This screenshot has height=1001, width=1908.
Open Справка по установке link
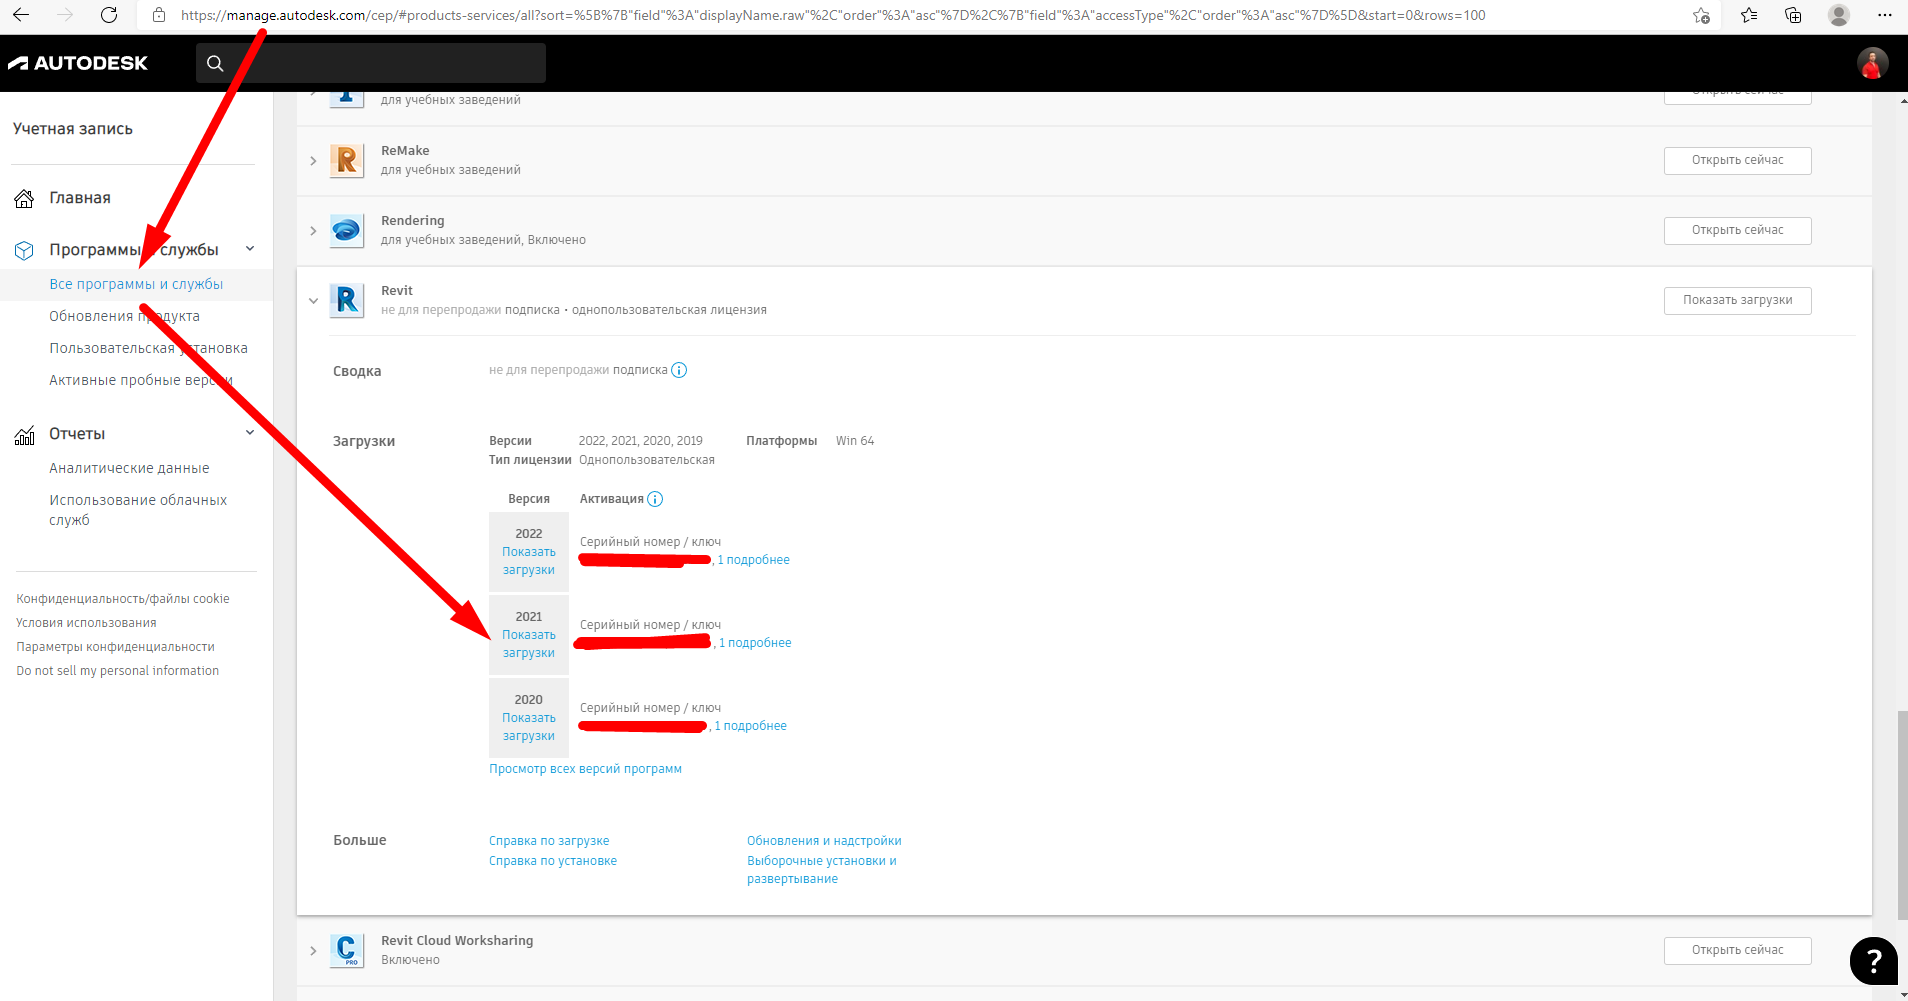(553, 861)
